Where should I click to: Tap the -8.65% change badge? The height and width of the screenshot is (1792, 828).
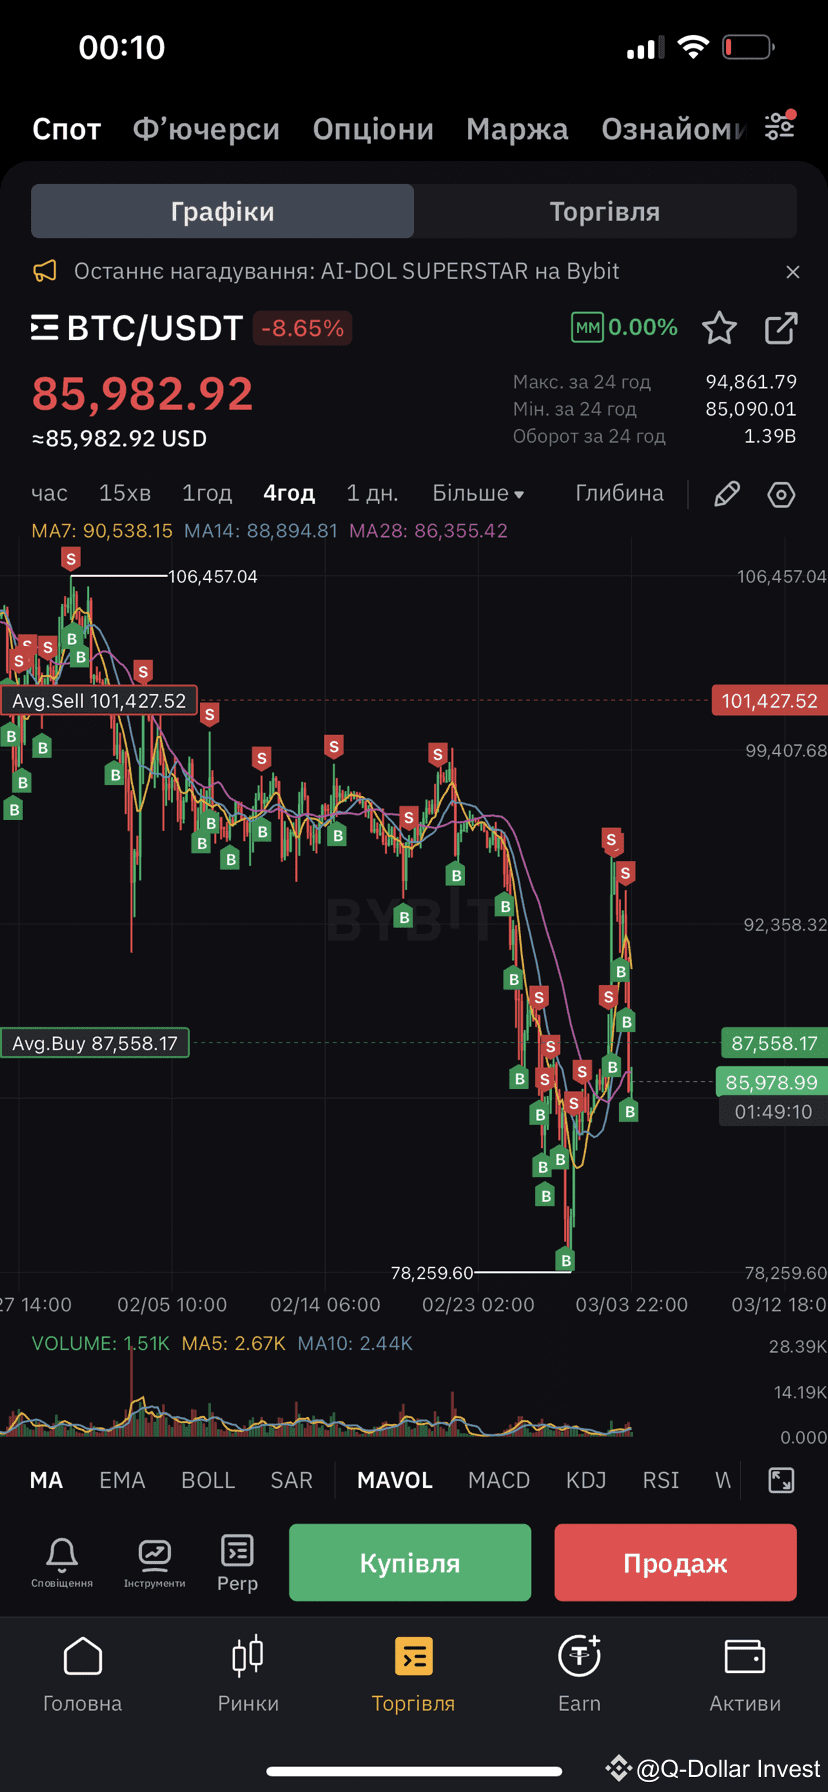[x=302, y=328]
